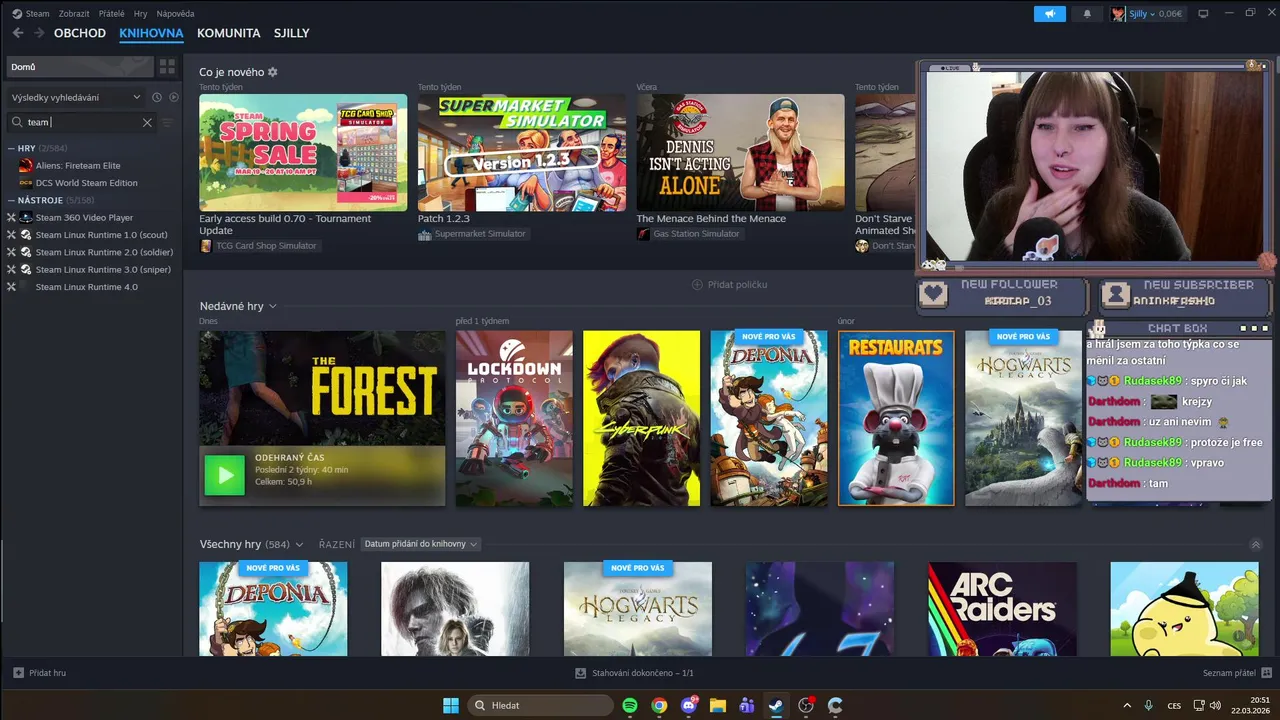Open the Co je nového settings gear
This screenshot has height=720, width=1280.
[x=273, y=72]
